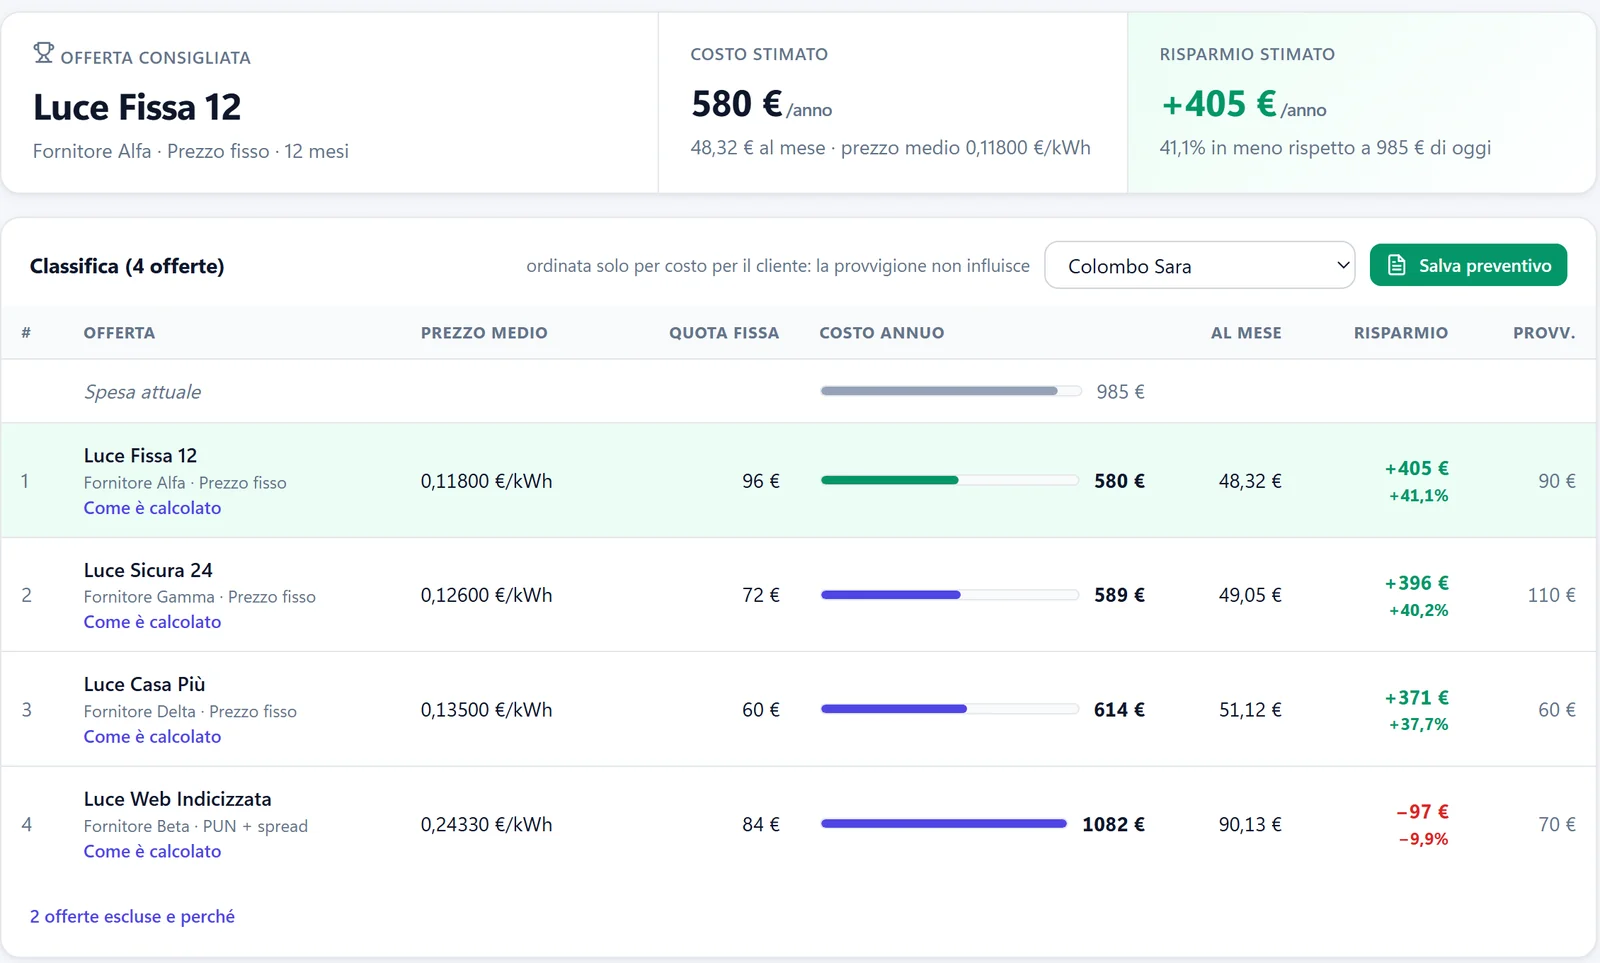Click the document icon in Salva preventivo
The image size is (1600, 963).
pyautogui.click(x=1397, y=266)
